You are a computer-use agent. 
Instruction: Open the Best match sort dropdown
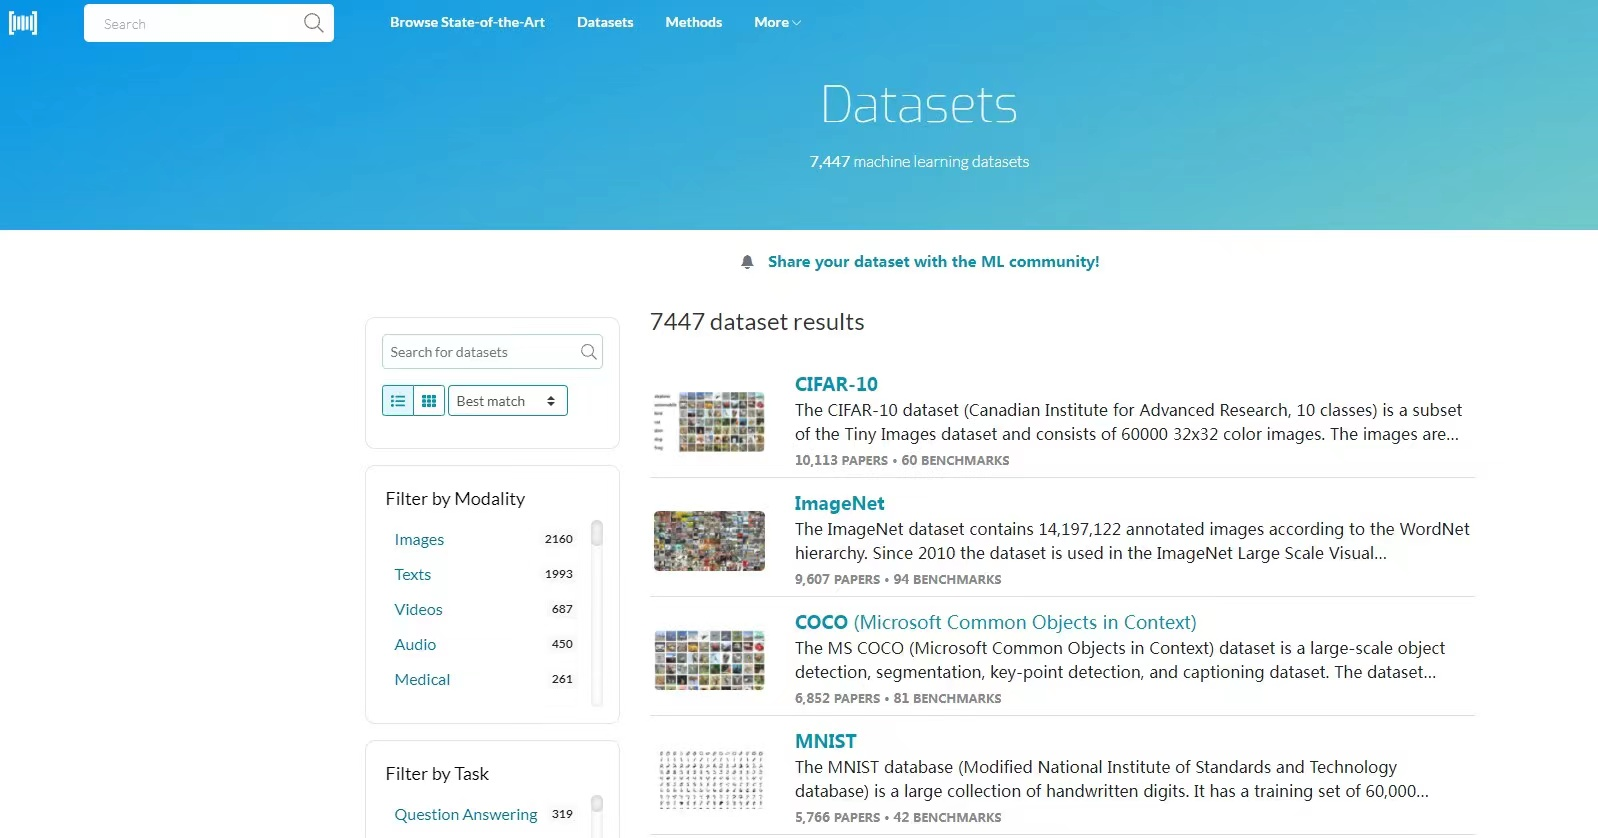508,401
